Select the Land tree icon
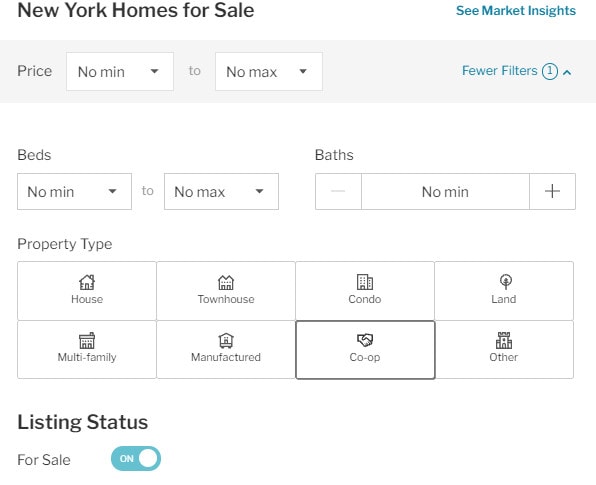The image size is (596, 485). pos(506,282)
